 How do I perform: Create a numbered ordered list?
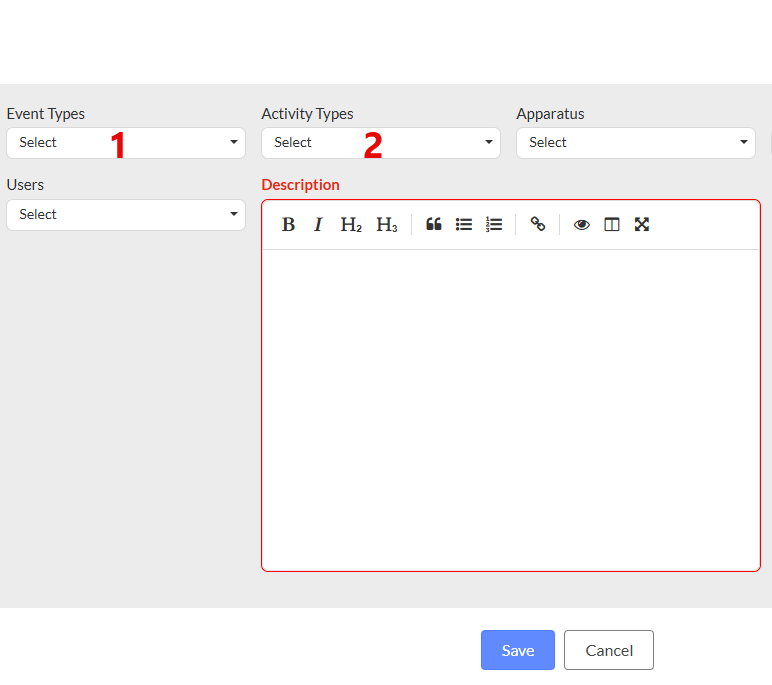tap(494, 225)
